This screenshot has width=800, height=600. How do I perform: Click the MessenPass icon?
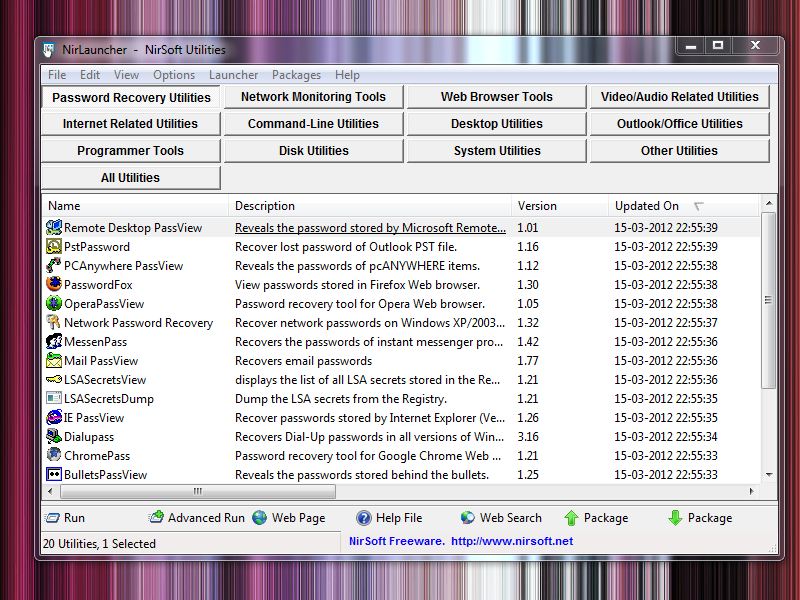54,341
